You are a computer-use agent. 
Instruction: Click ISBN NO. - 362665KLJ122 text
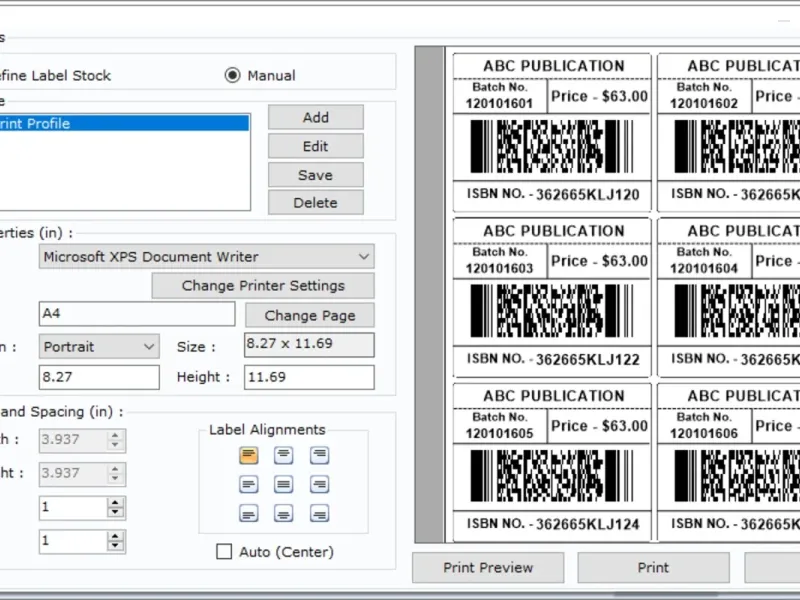pyautogui.click(x=553, y=359)
